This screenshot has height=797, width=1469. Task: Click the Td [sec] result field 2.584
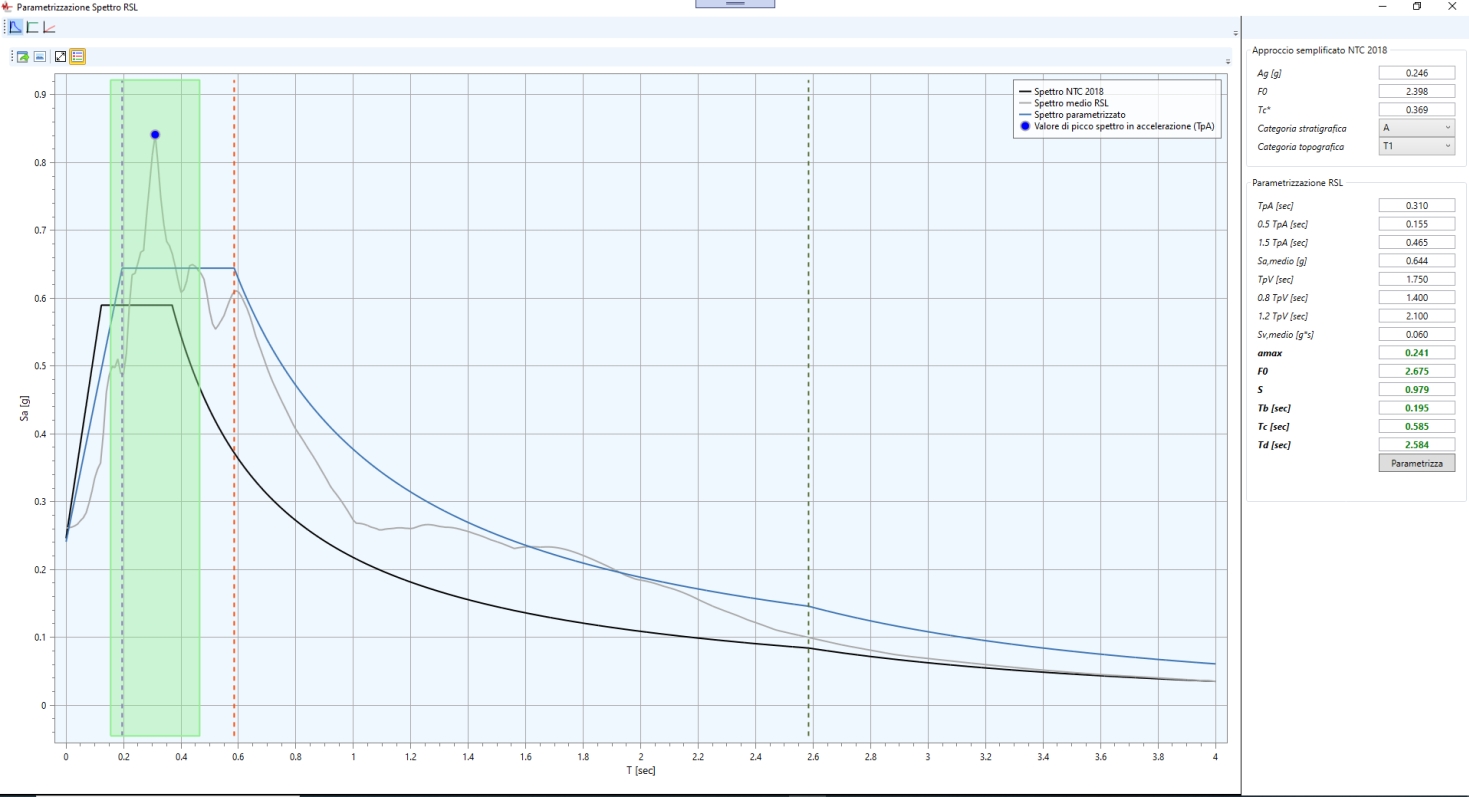[x=1417, y=445]
